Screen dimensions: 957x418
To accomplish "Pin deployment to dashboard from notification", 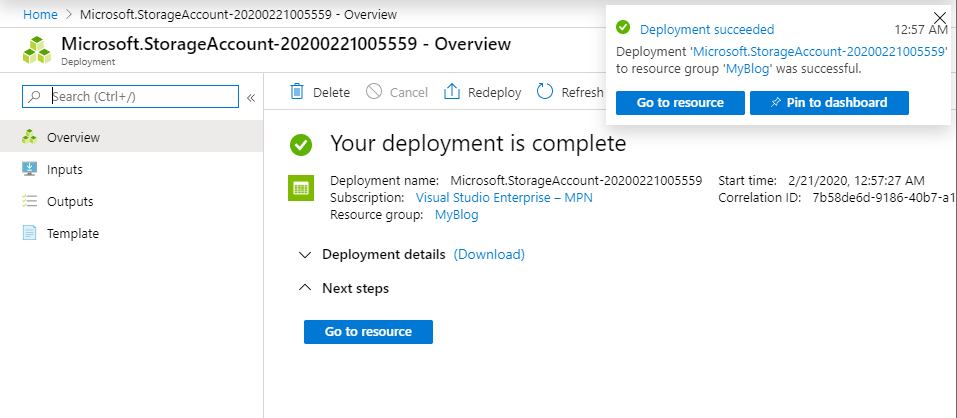I will point(829,103).
